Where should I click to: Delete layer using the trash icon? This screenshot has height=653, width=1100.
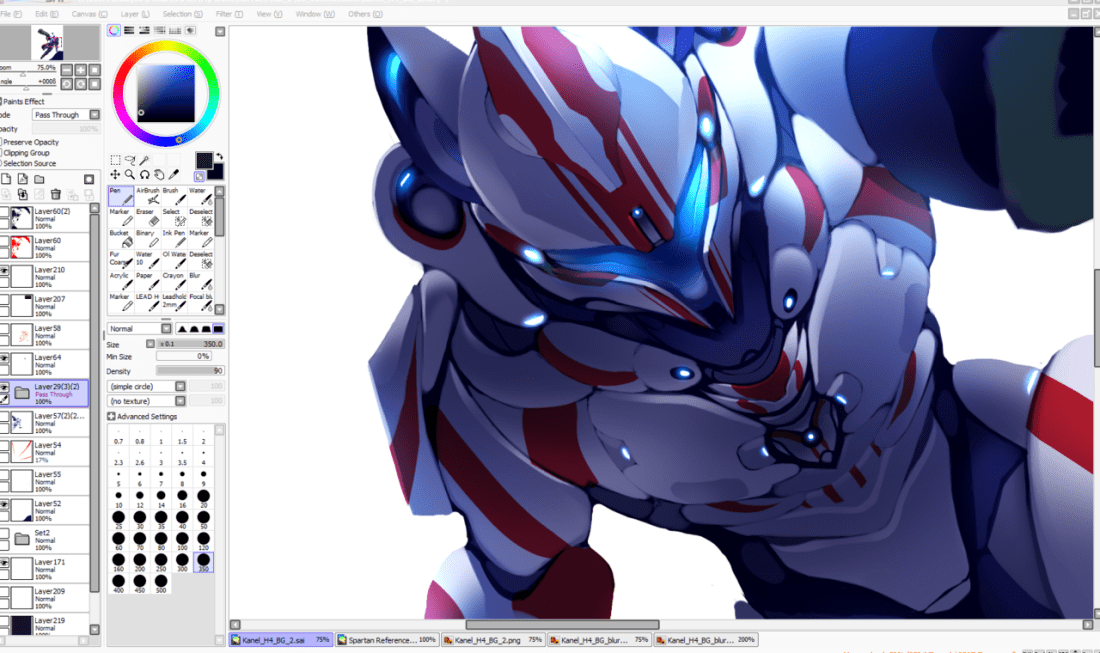[x=56, y=194]
